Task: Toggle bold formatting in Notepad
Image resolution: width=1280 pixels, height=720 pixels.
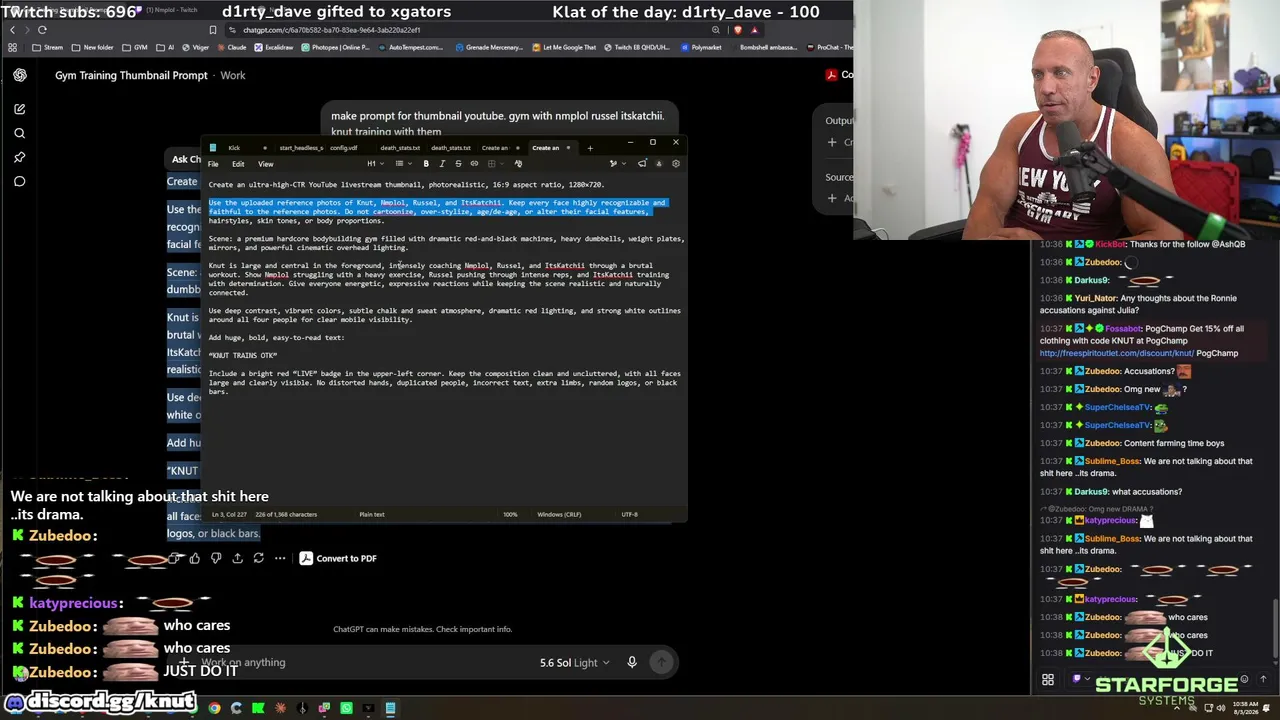Action: tap(426, 164)
